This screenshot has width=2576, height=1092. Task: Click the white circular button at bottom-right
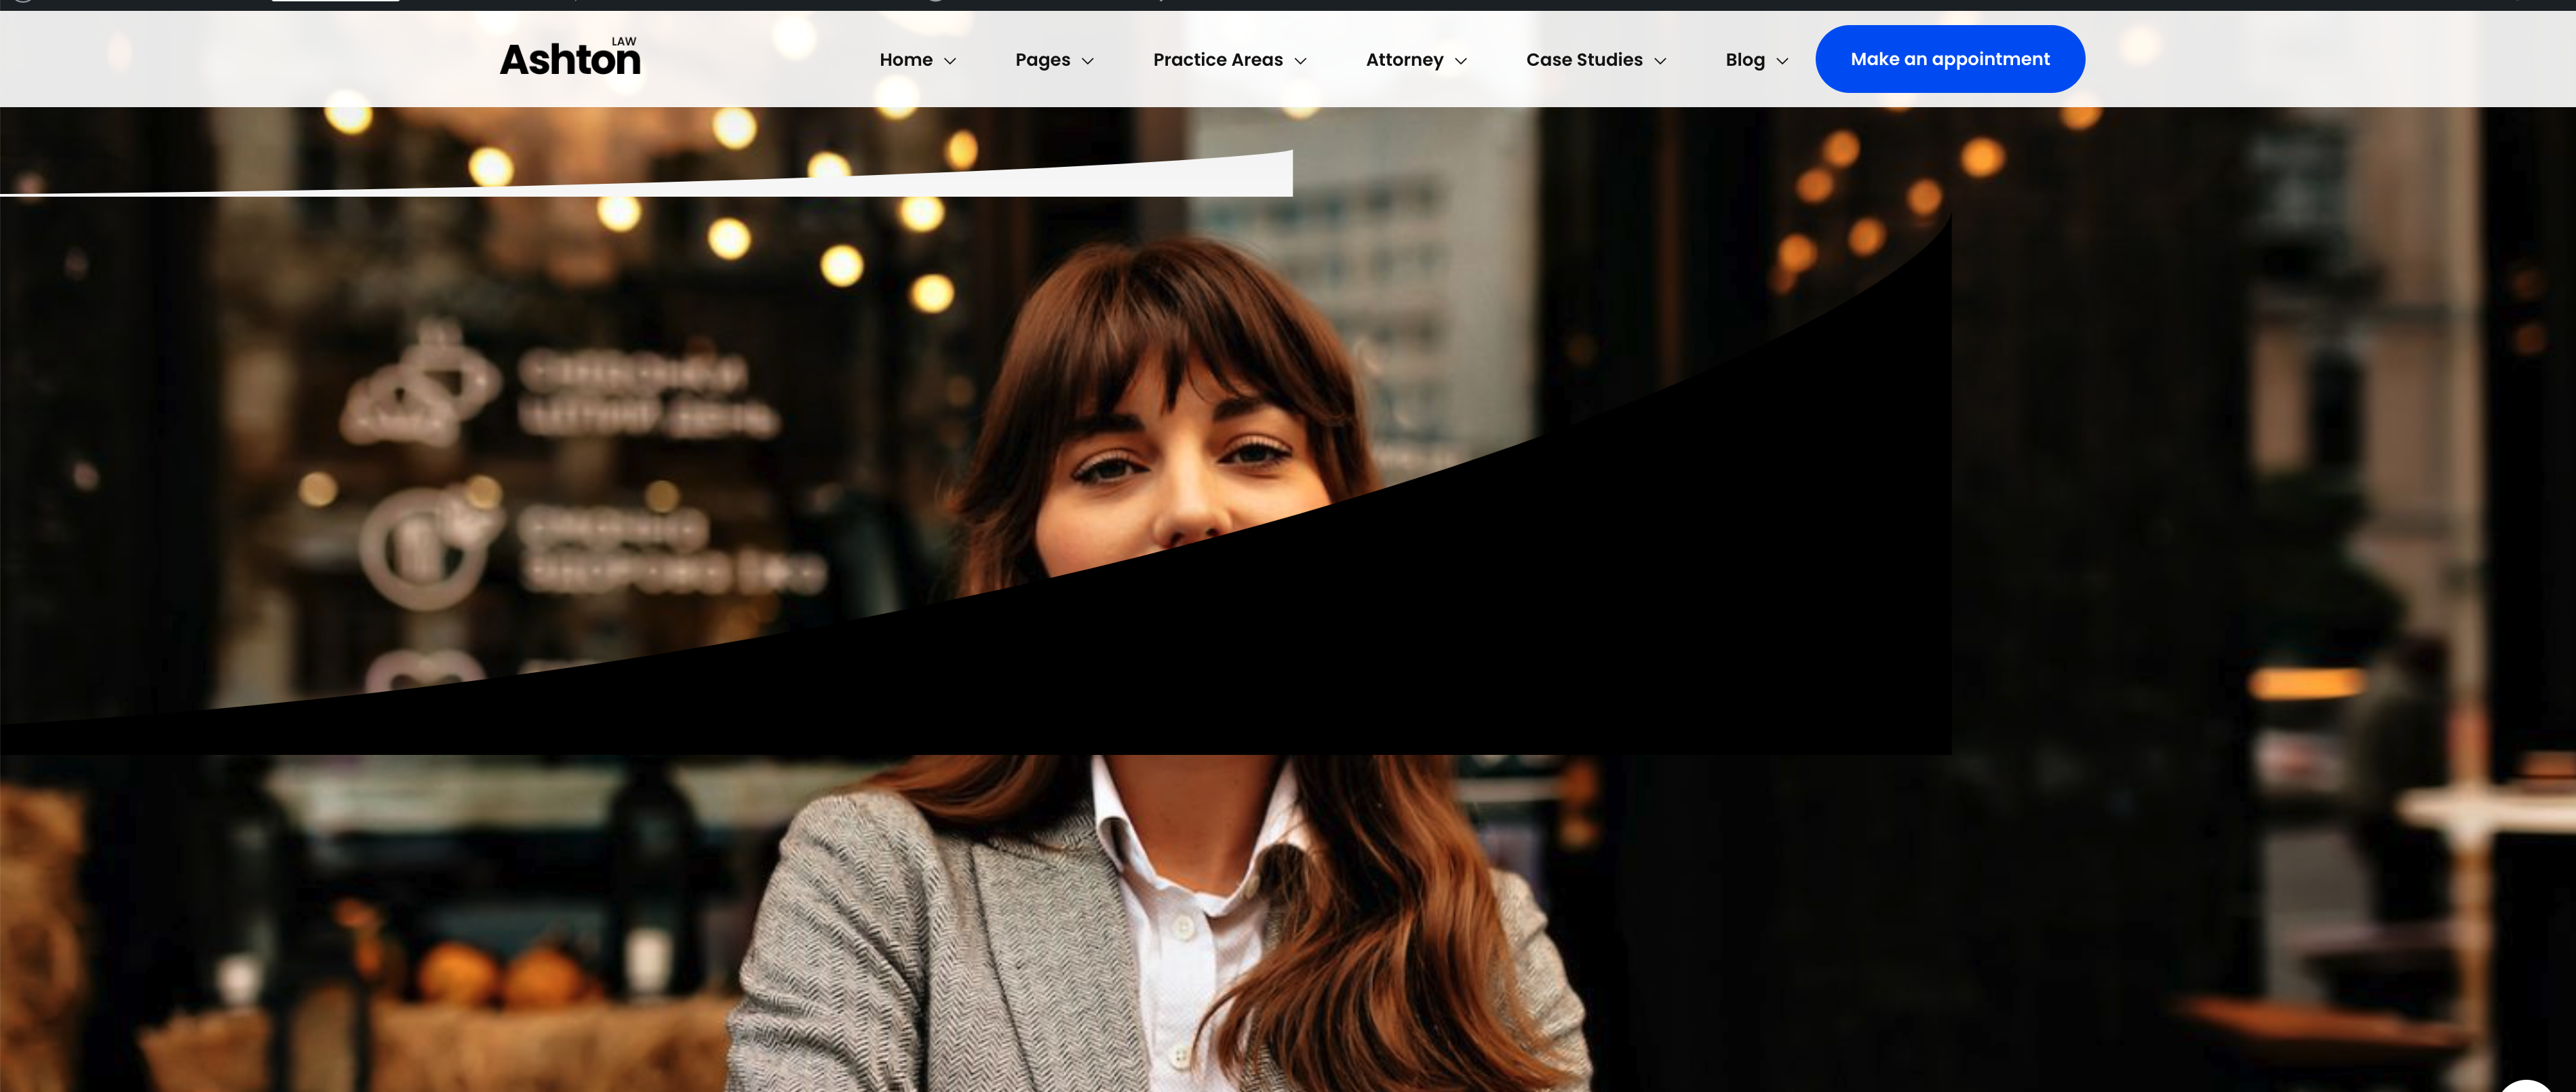click(x=2525, y=1086)
